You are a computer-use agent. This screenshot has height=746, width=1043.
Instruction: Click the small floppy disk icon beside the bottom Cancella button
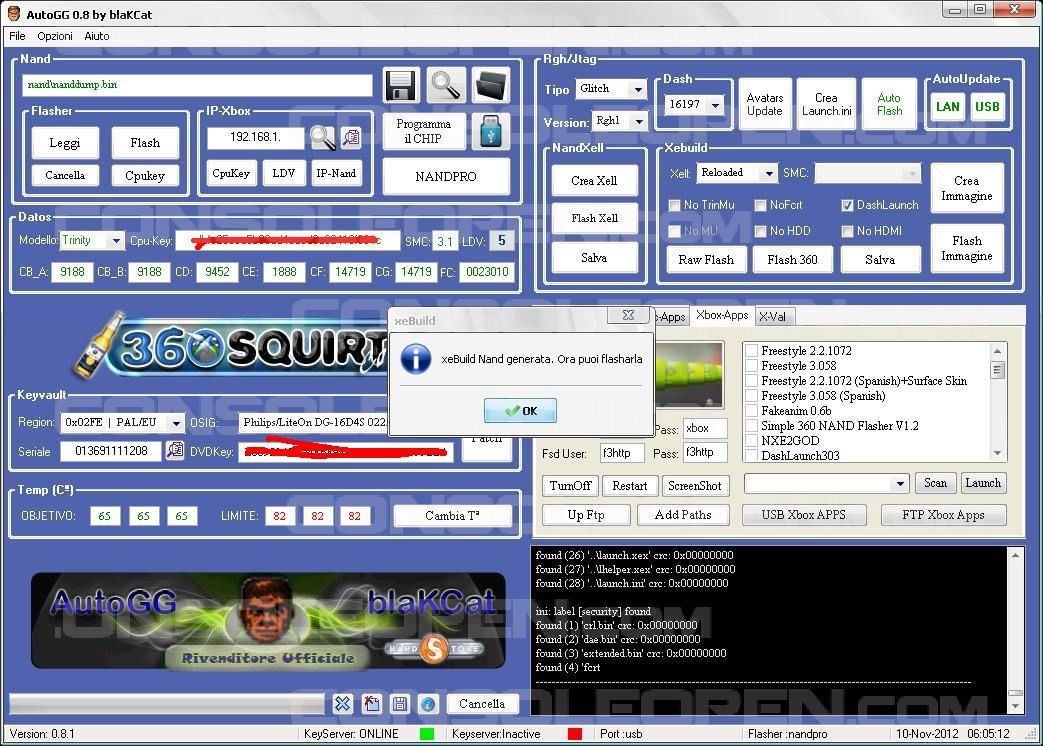point(400,703)
